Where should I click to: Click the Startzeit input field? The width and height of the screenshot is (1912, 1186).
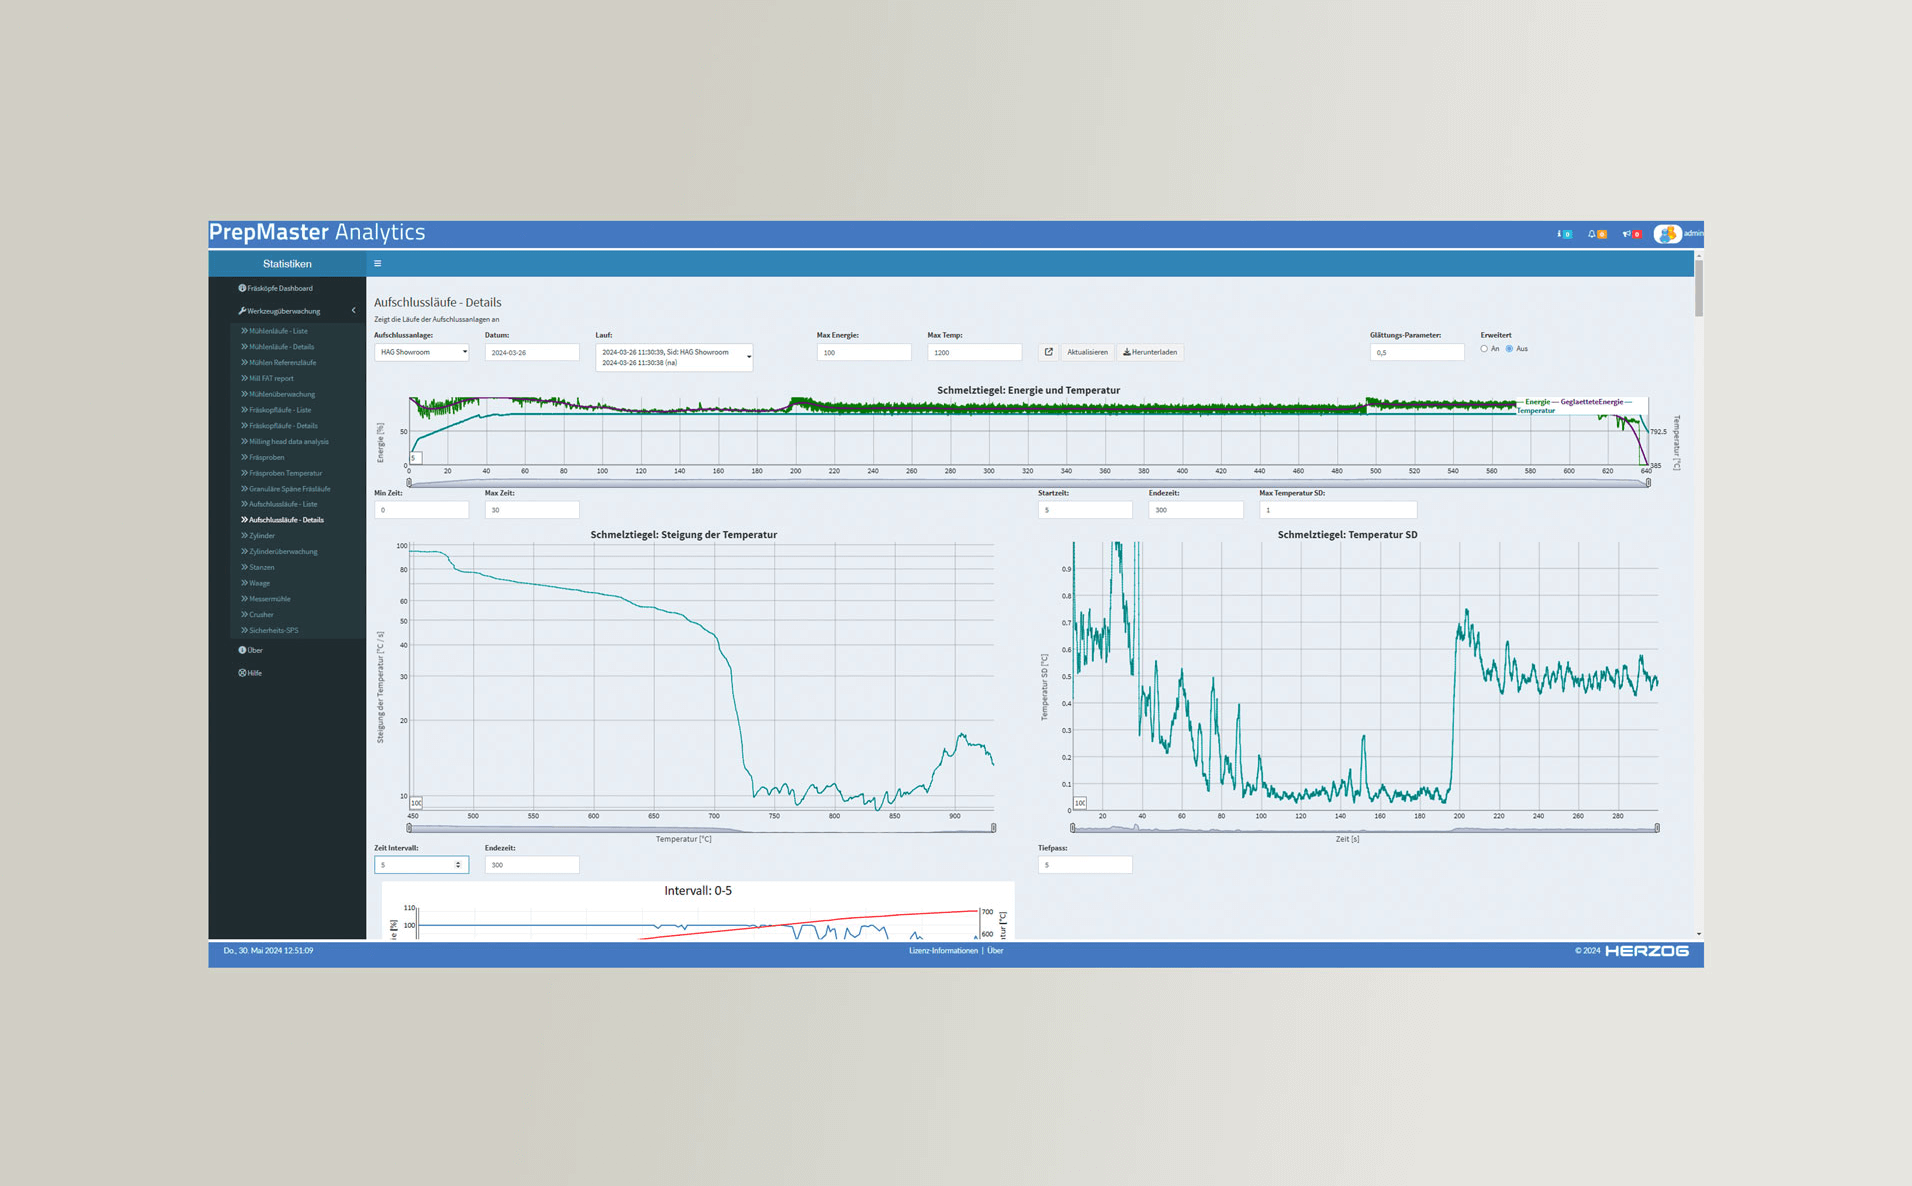click(x=1085, y=510)
